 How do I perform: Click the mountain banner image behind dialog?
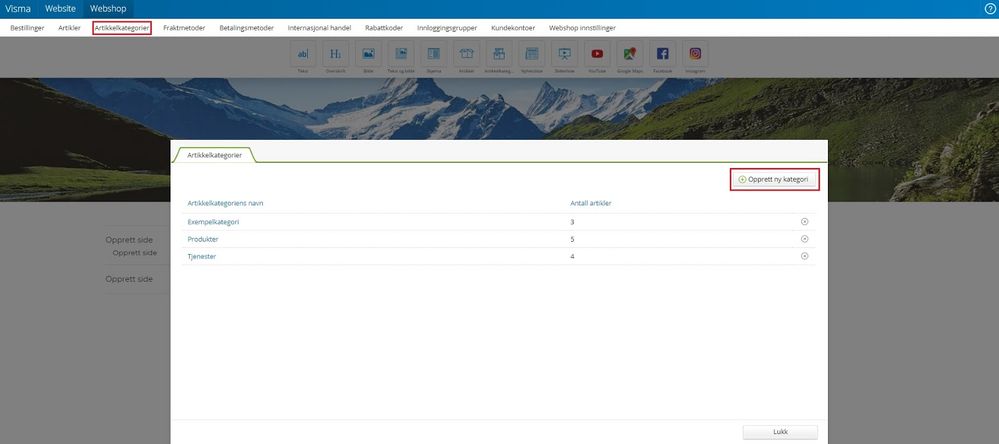click(499, 108)
